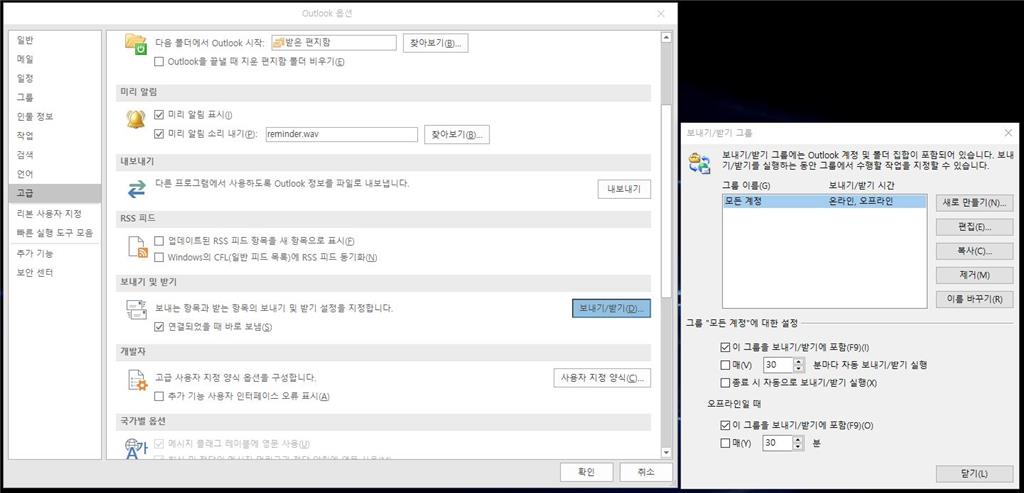Viewport: 1024px width, 493px height.
Task: Click the start folder 받은 편지함 field
Action: pos(334,42)
